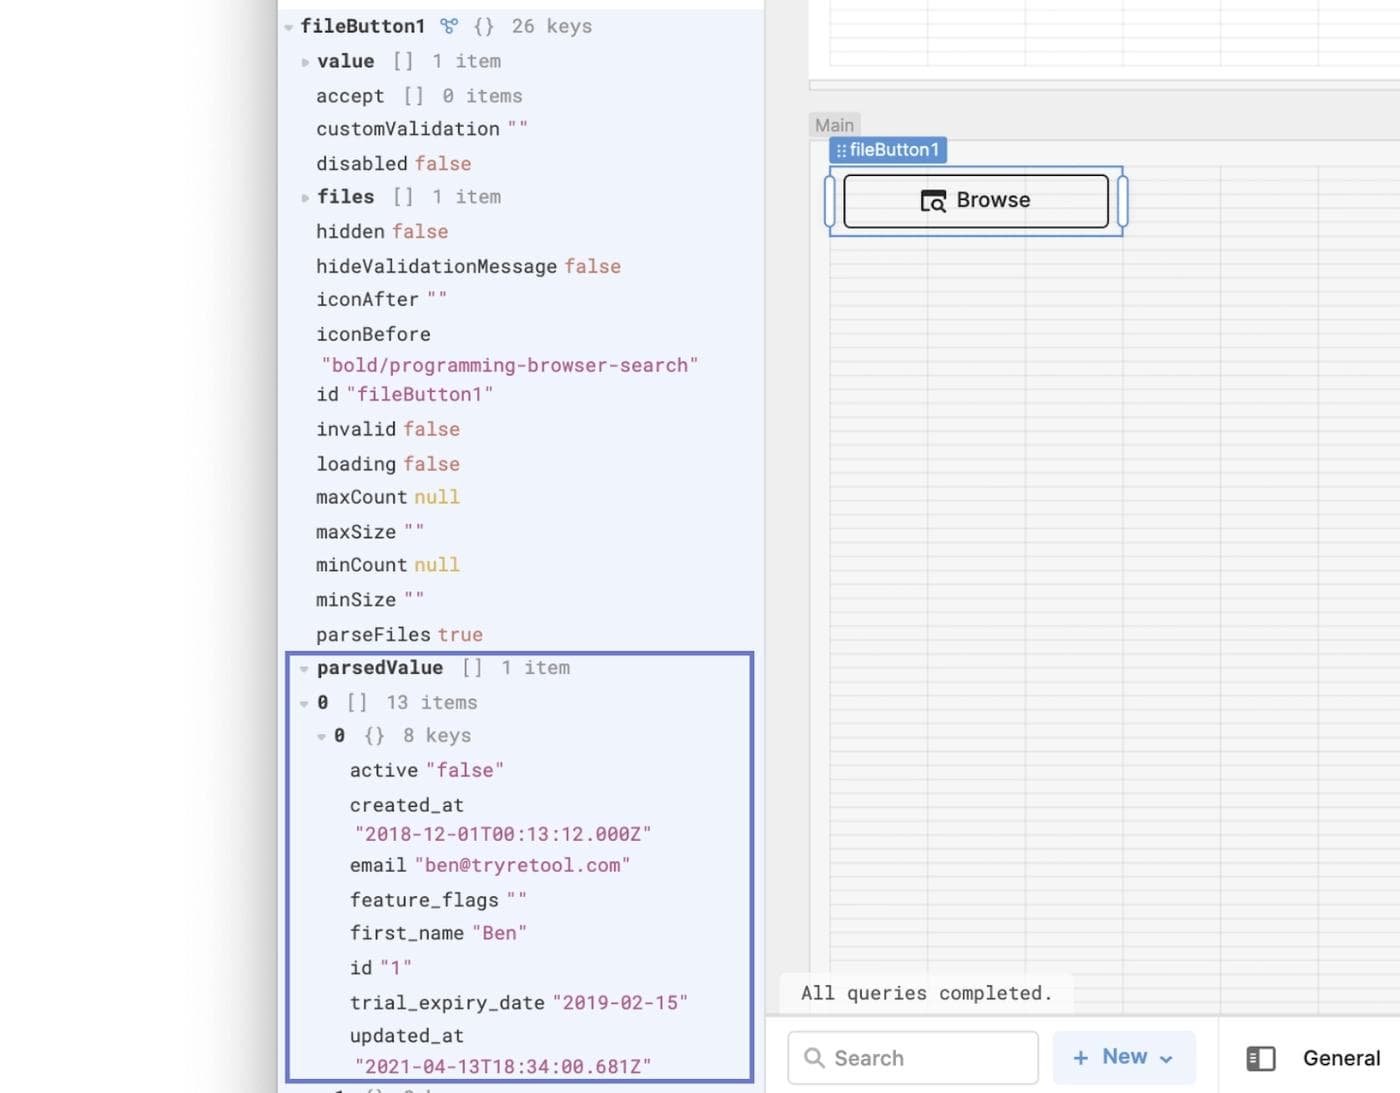
Task: Switch to the General tab
Action: point(1340,1058)
